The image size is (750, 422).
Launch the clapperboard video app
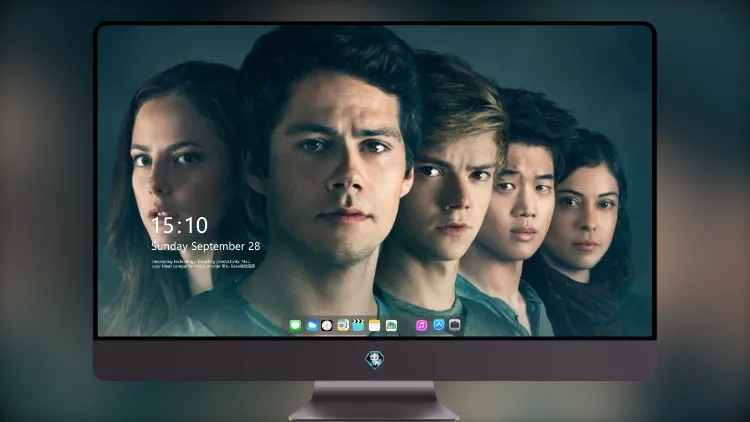(358, 326)
